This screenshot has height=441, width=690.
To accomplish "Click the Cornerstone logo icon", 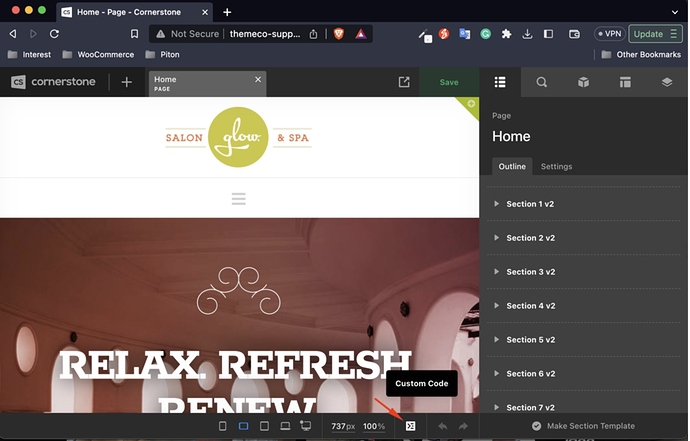I will 18,82.
